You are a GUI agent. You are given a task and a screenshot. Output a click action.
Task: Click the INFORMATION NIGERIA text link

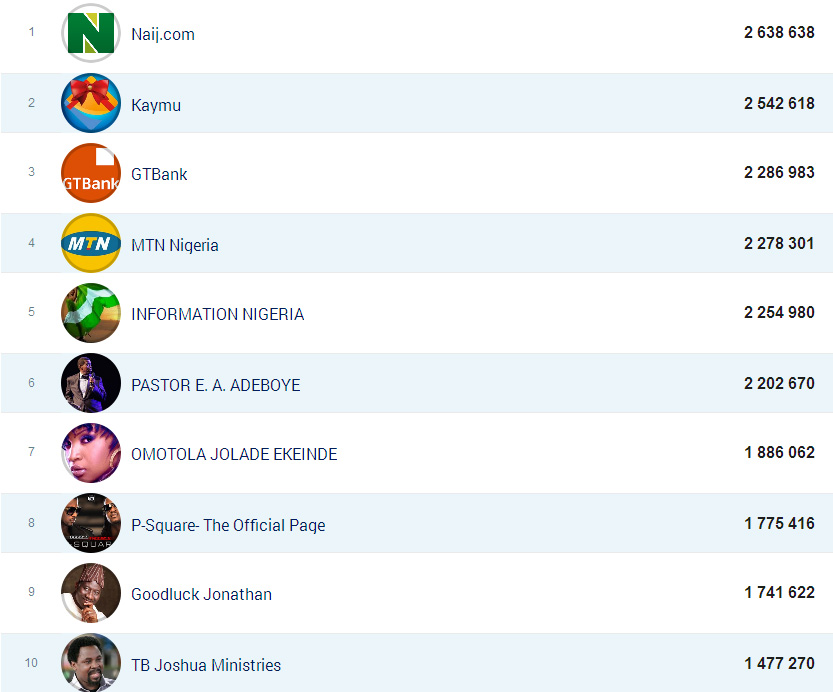pyautogui.click(x=217, y=314)
